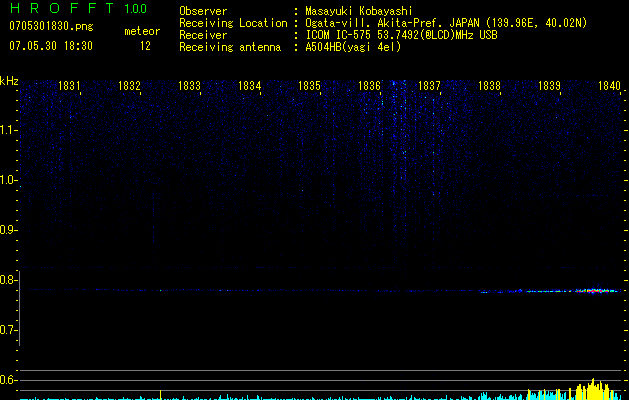This screenshot has height=400, width=629.
Task: Click the tall yellow power peak at bottom right
Action: 593,389
